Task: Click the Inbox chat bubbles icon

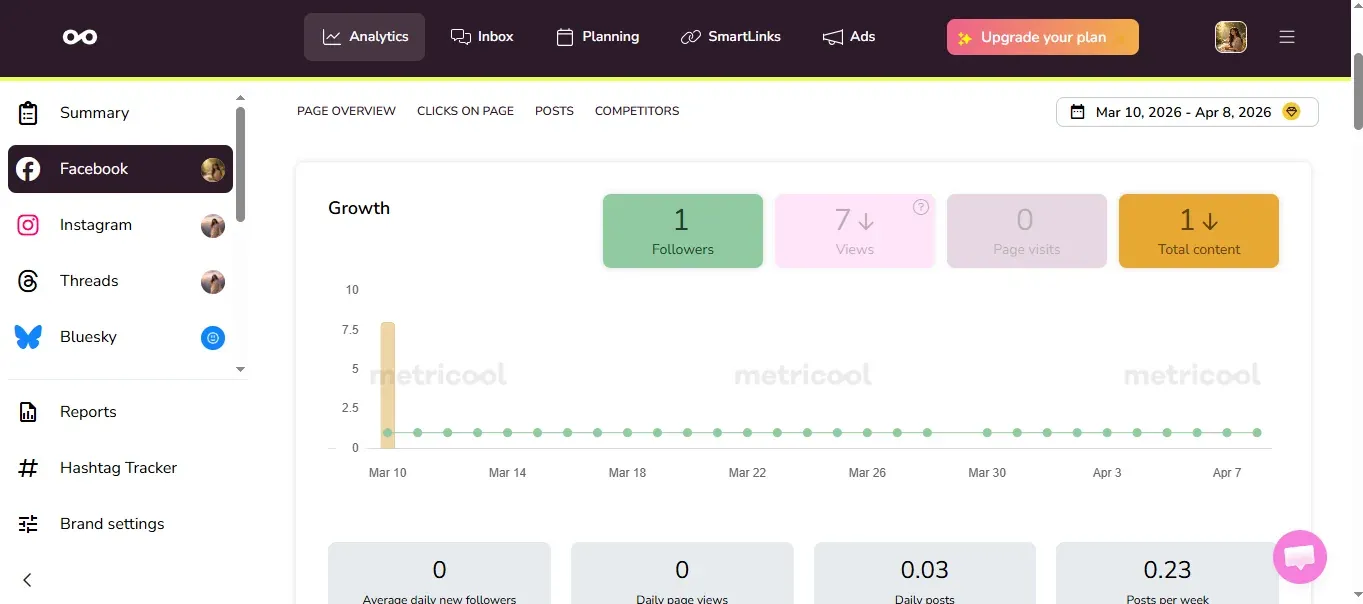Action: point(461,37)
